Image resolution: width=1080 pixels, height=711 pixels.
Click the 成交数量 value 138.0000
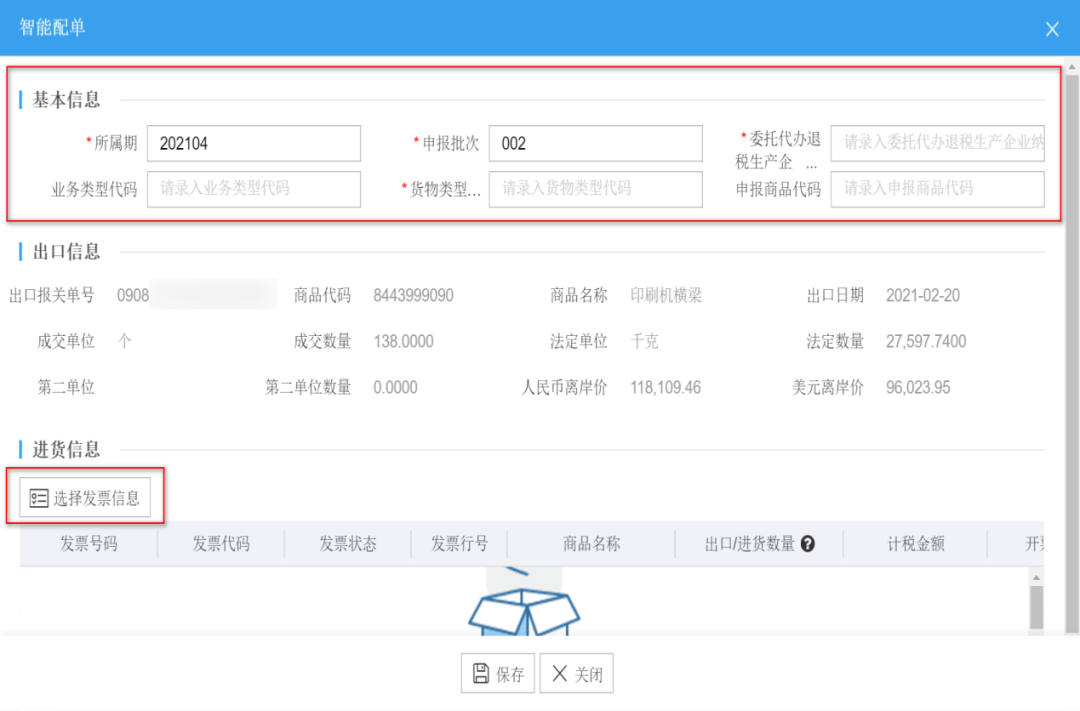click(x=404, y=341)
